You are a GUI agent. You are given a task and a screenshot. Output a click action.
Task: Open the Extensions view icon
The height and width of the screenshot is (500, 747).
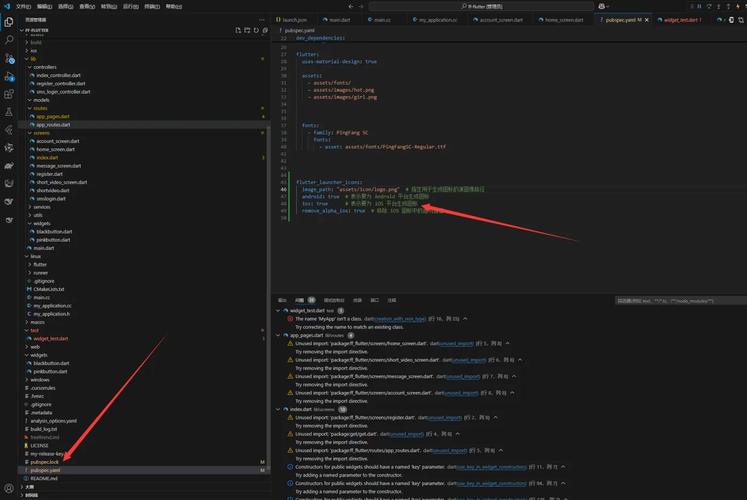[9, 93]
